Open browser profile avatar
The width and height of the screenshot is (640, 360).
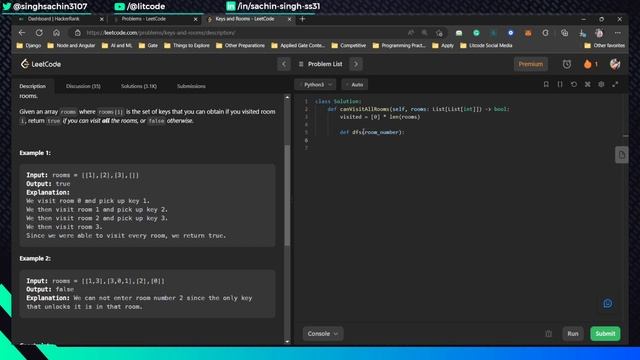[599, 33]
